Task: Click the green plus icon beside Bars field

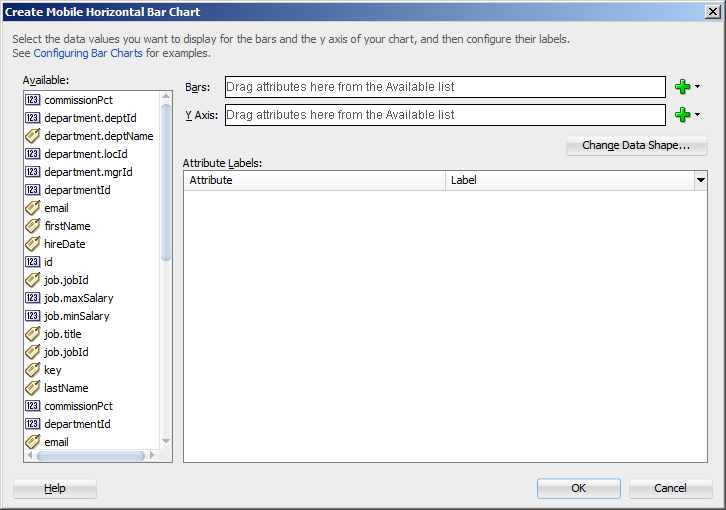Action: click(x=682, y=87)
